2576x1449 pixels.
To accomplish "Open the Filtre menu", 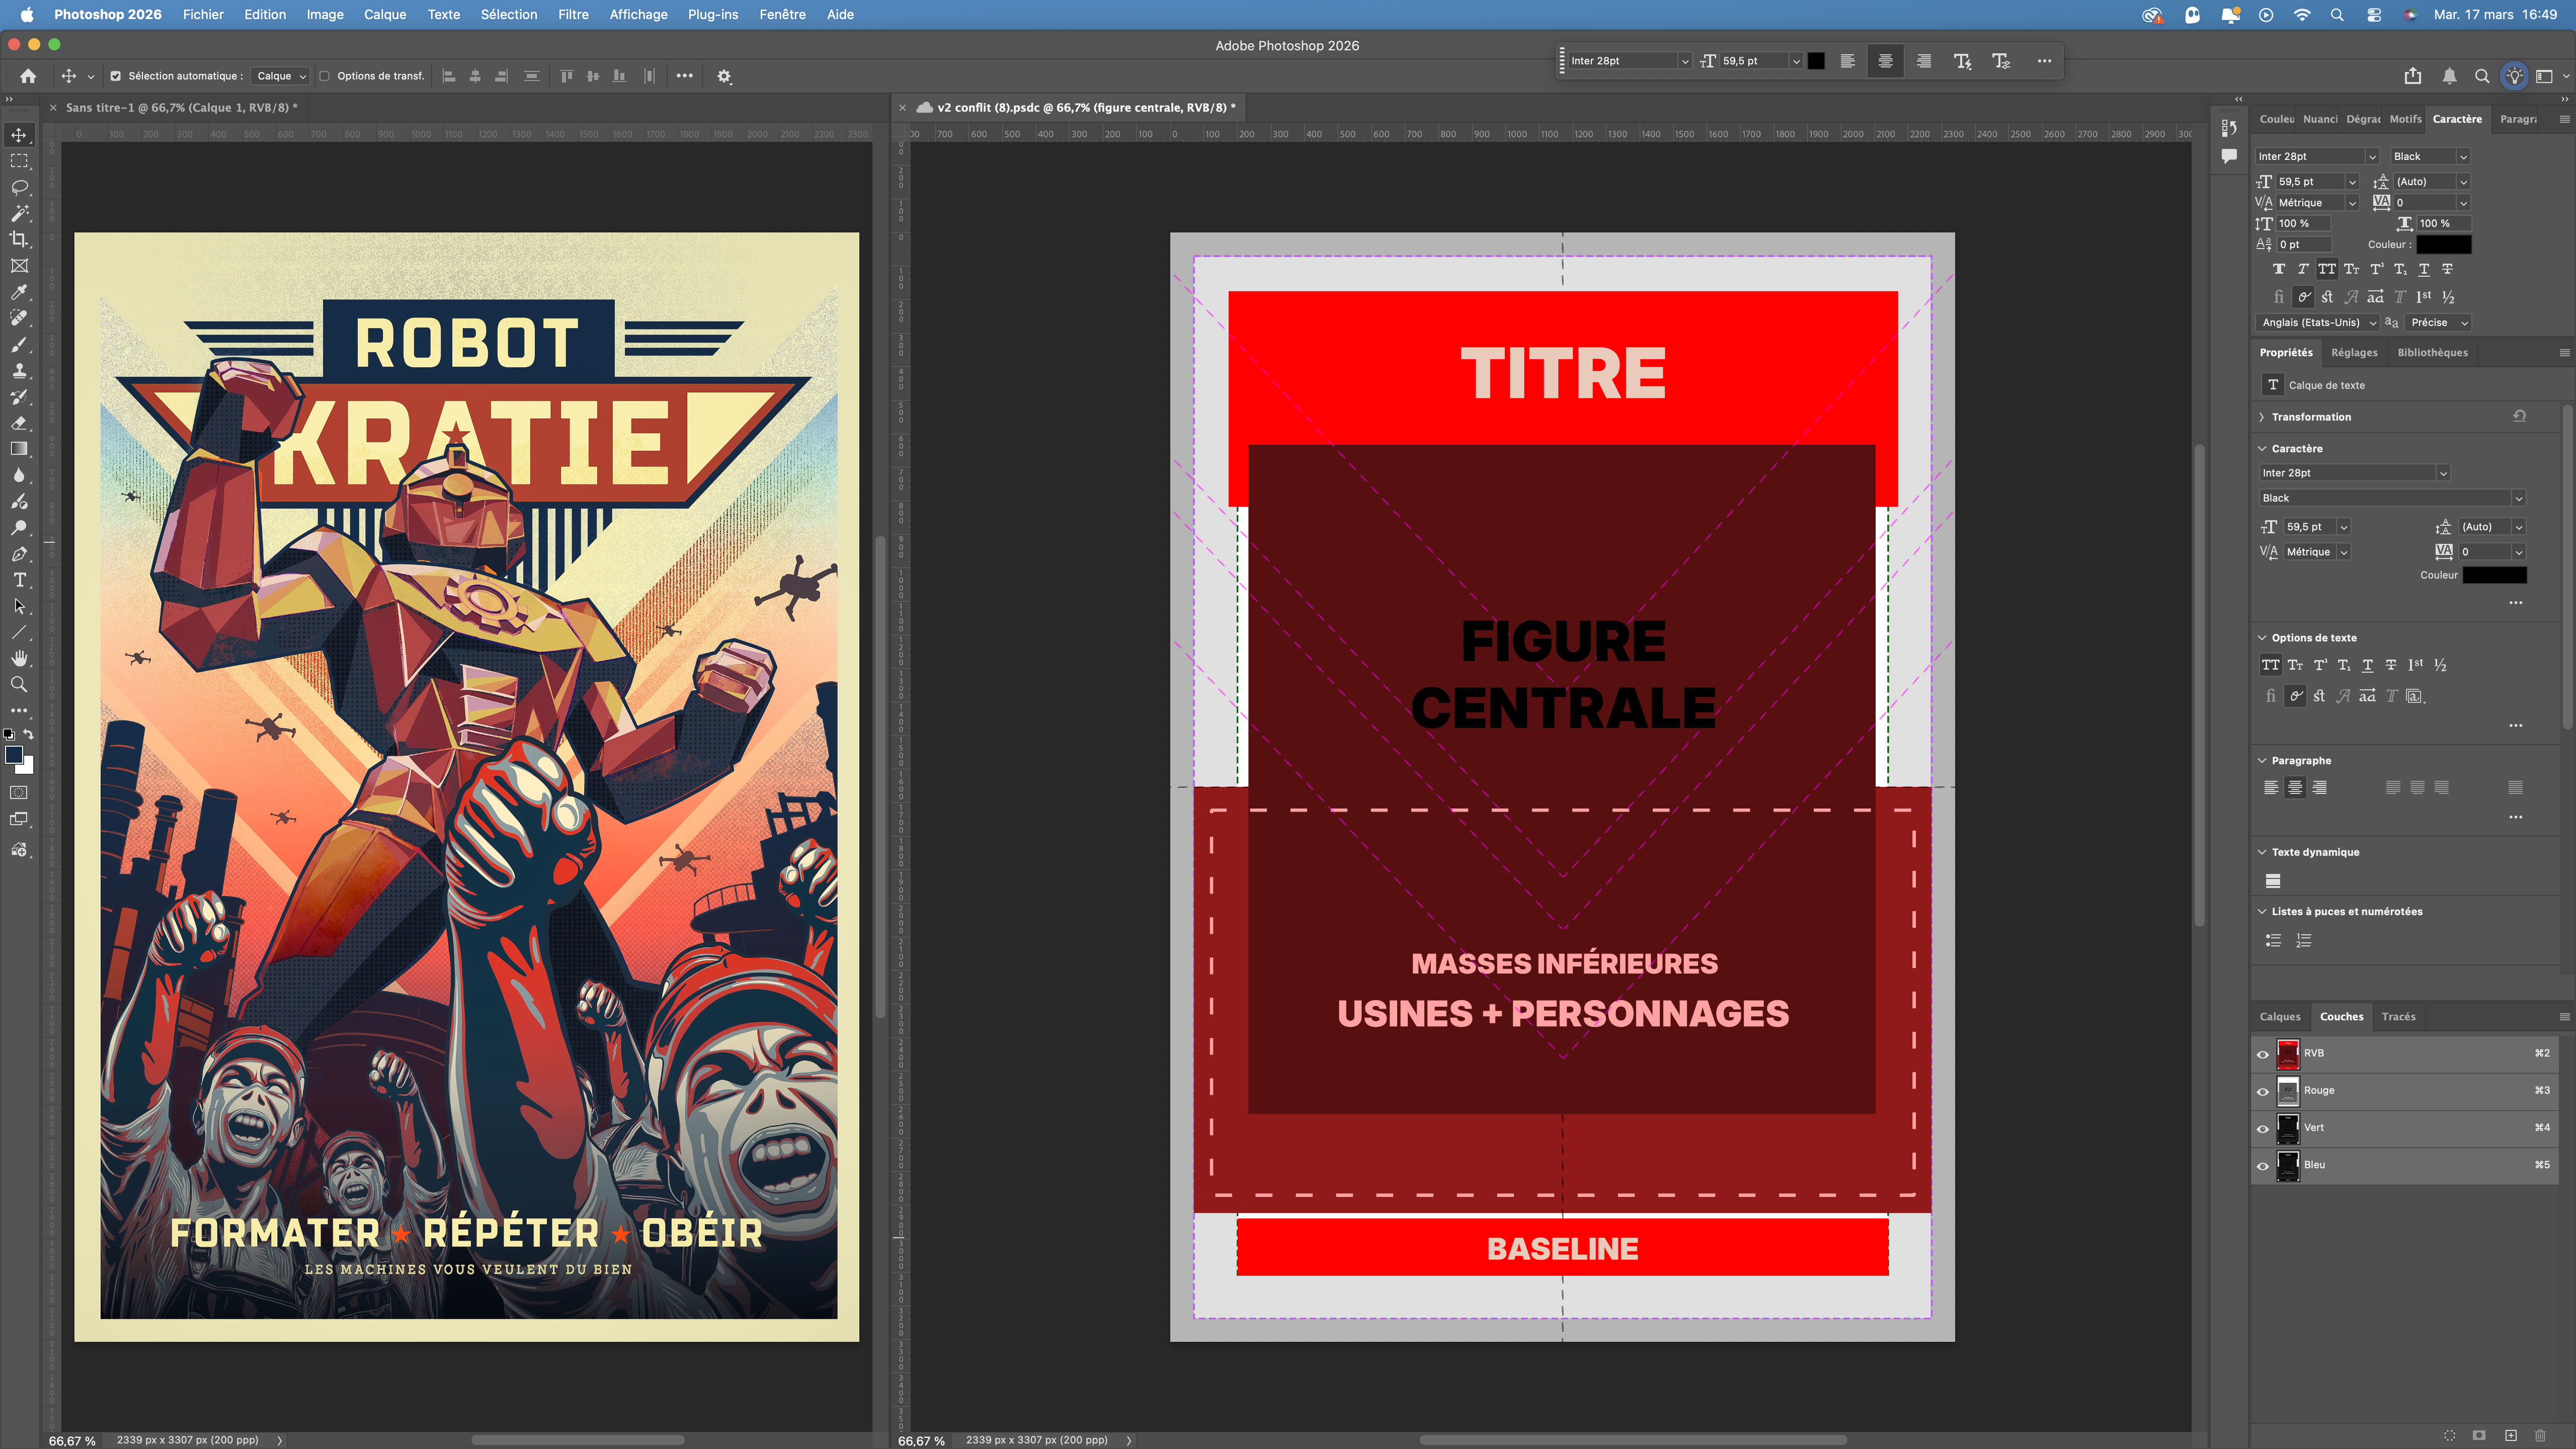I will click(x=573, y=14).
